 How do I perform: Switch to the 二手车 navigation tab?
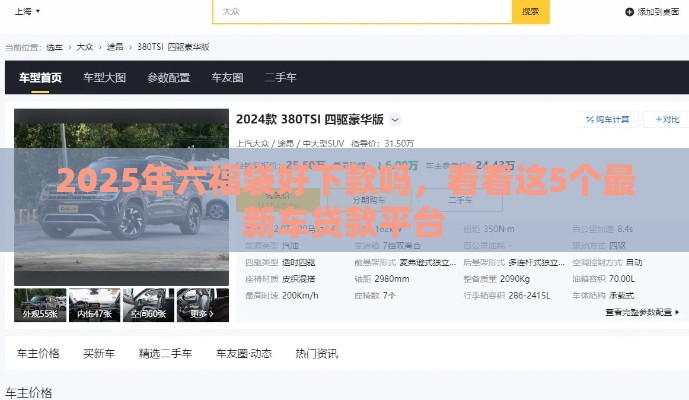280,78
